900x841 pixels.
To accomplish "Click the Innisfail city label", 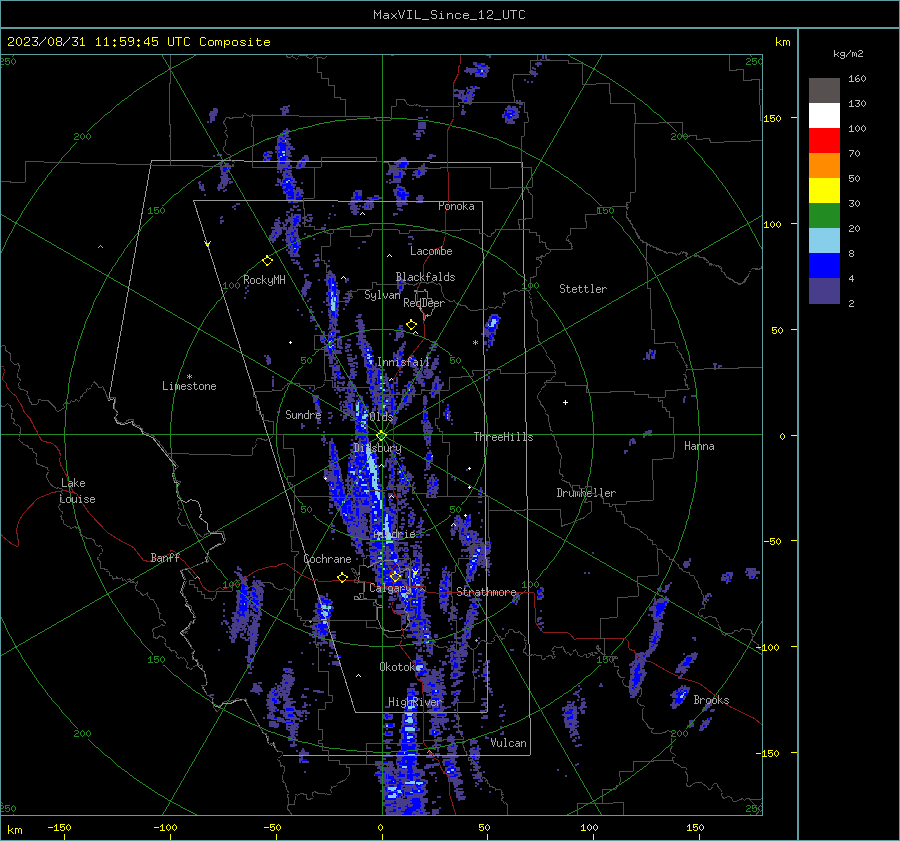I will pos(404,362).
